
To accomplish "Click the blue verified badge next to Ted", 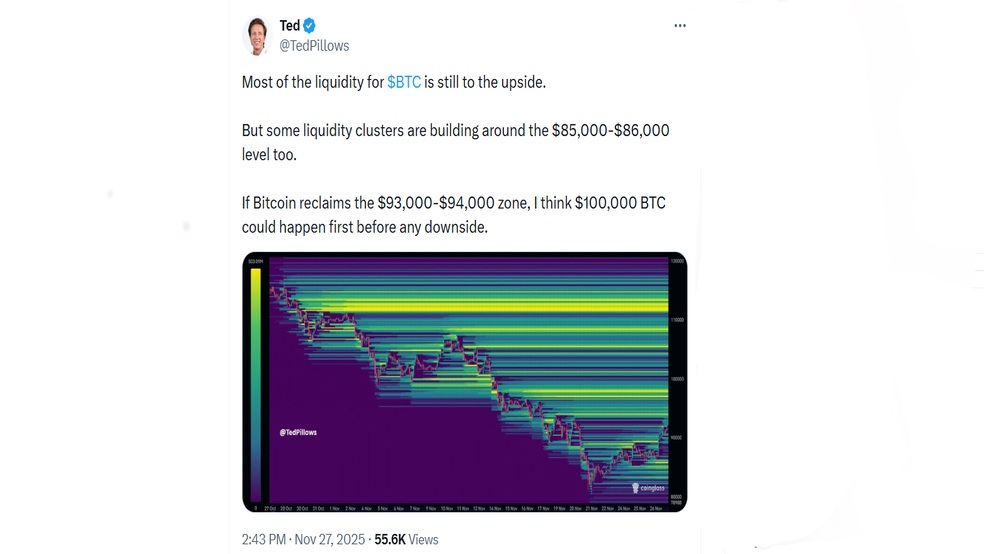I will click(310, 26).
